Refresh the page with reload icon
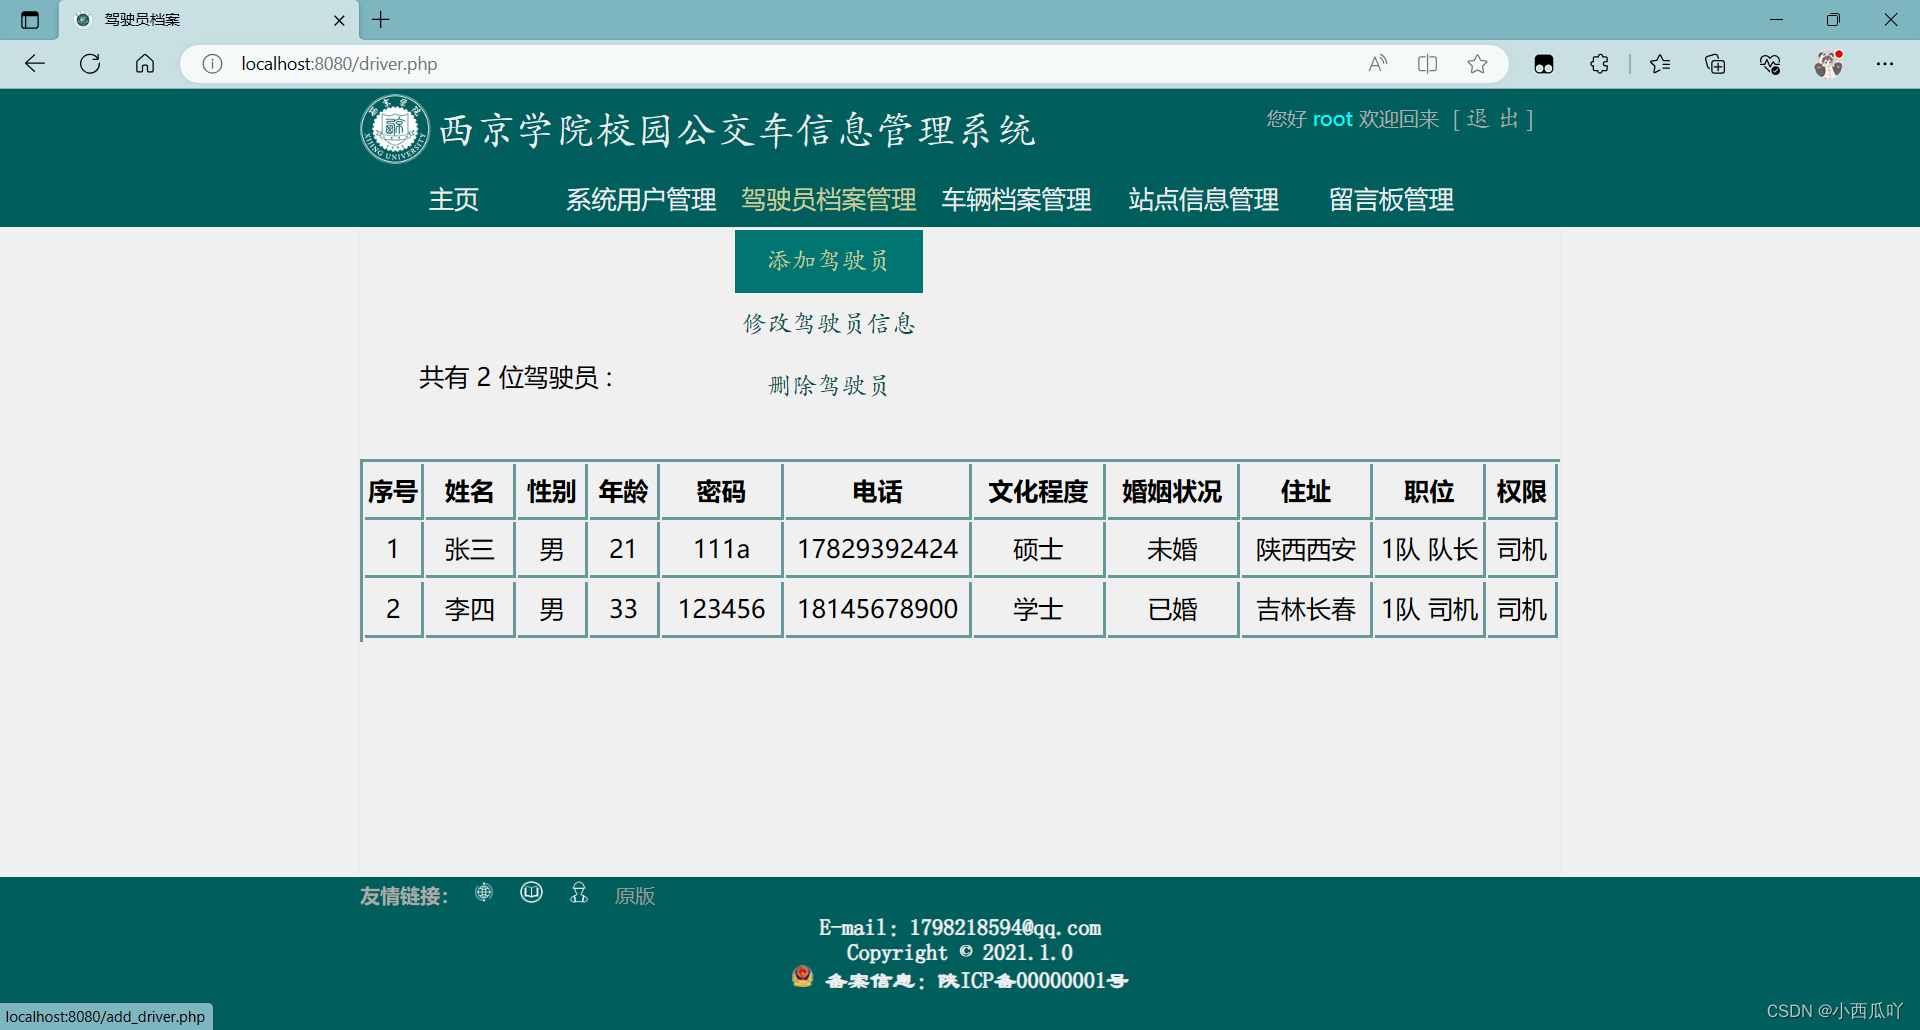The image size is (1920, 1030). [90, 64]
